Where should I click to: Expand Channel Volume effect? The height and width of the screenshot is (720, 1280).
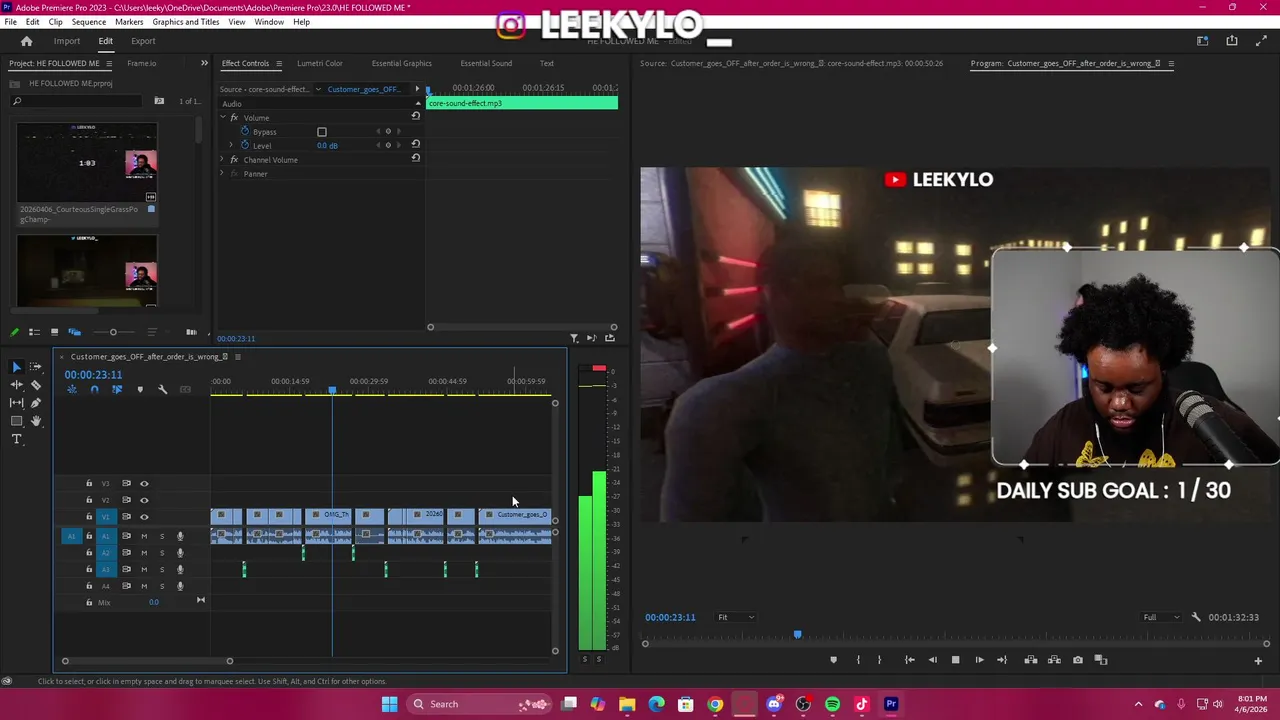223,160
